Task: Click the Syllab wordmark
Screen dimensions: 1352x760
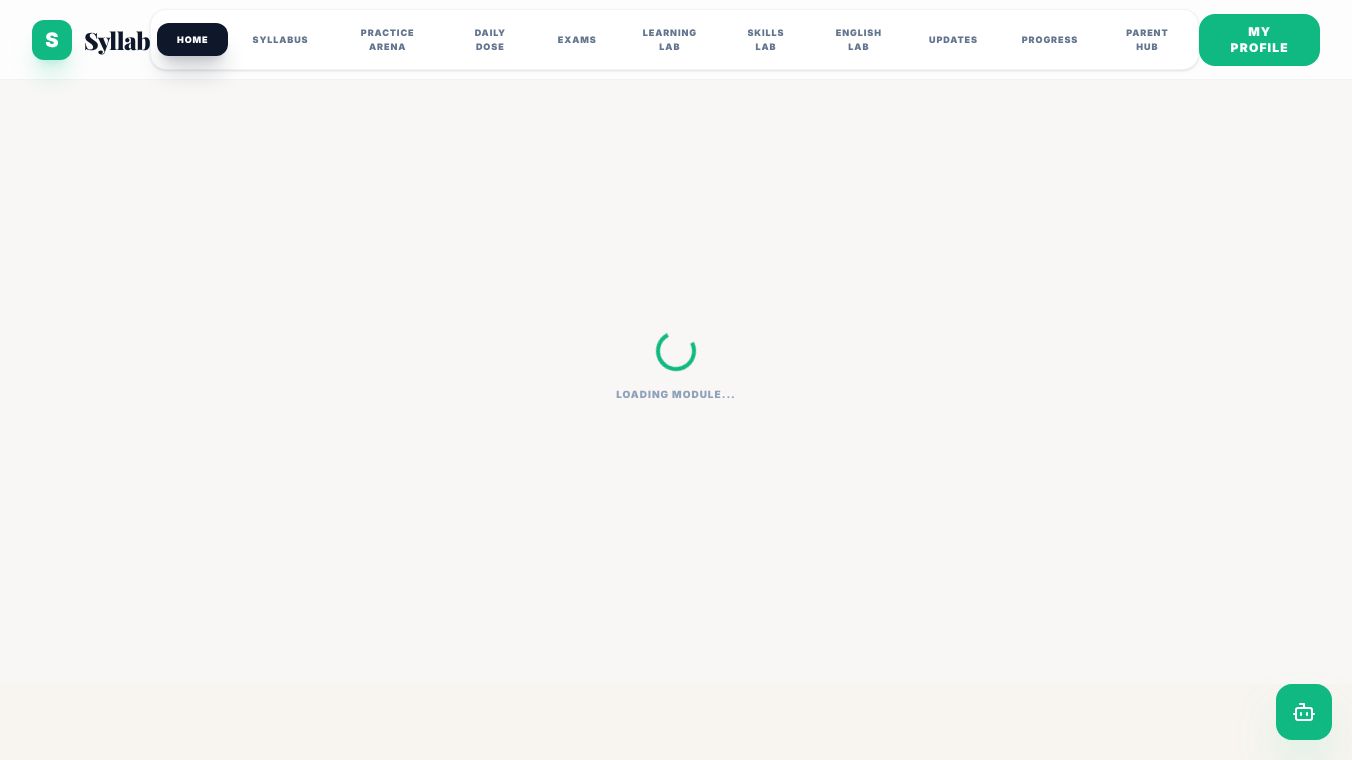Action: (117, 41)
